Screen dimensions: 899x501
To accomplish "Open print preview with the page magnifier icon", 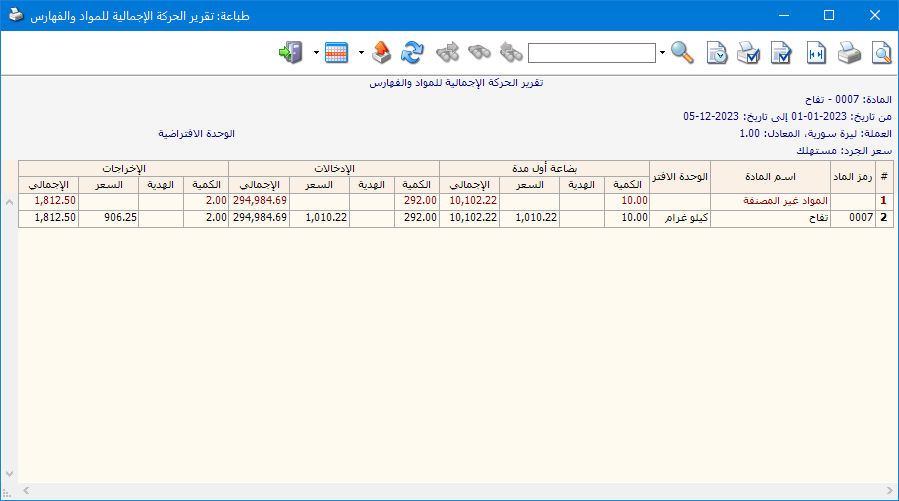I will [881, 53].
